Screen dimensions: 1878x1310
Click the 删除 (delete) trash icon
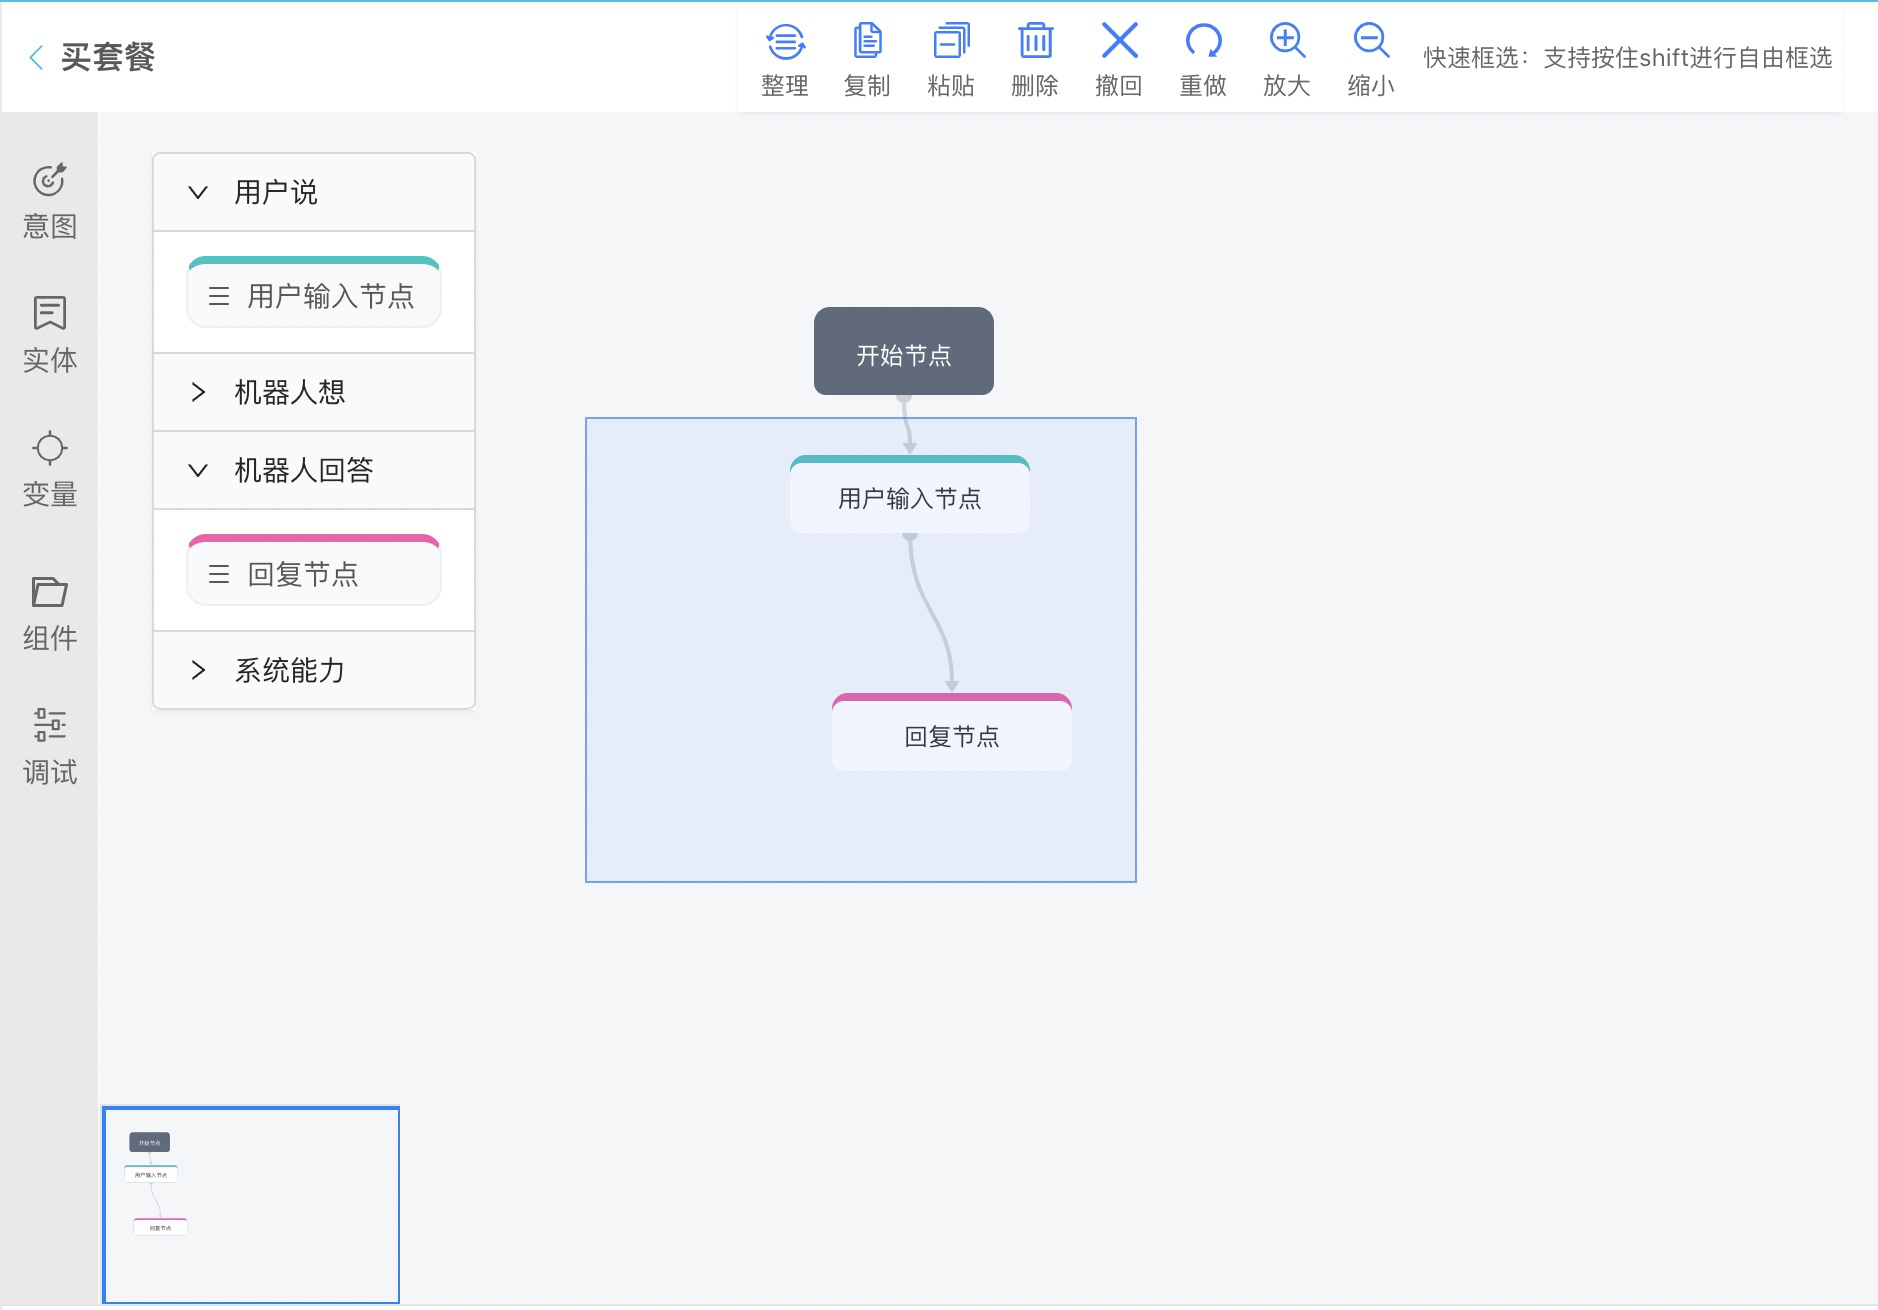click(x=1035, y=42)
